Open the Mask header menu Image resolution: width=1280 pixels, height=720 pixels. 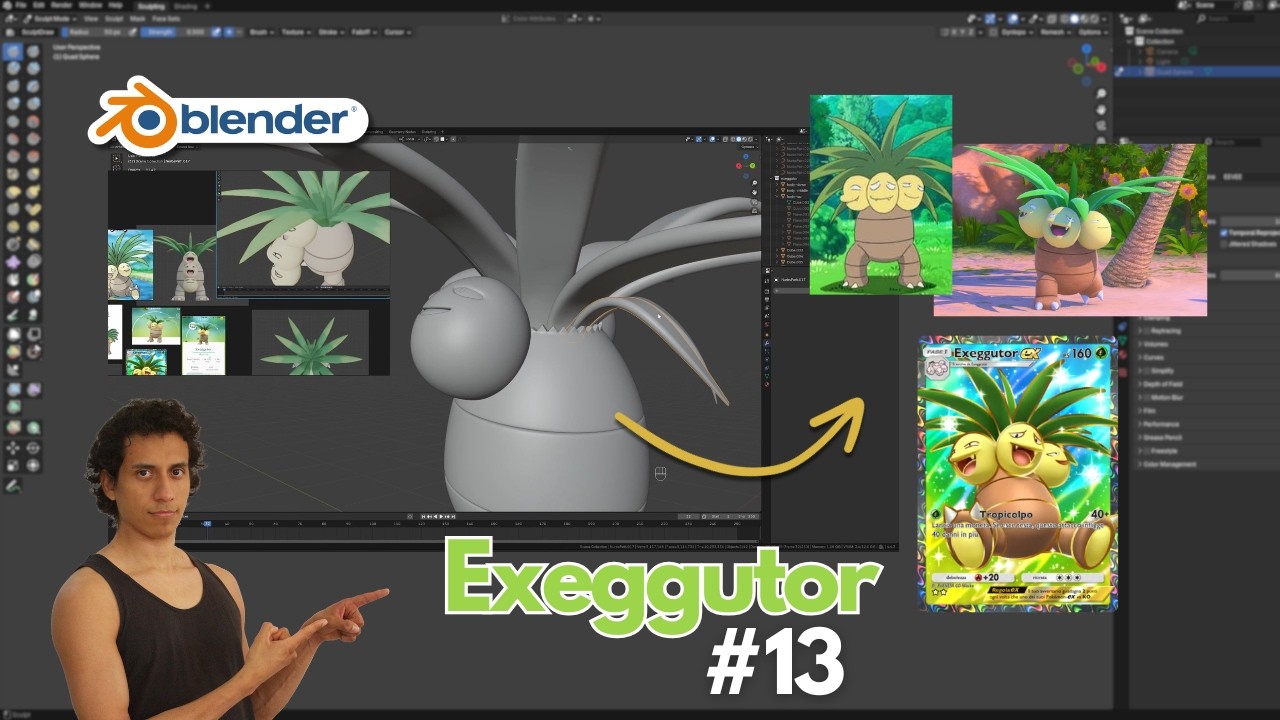click(x=137, y=18)
